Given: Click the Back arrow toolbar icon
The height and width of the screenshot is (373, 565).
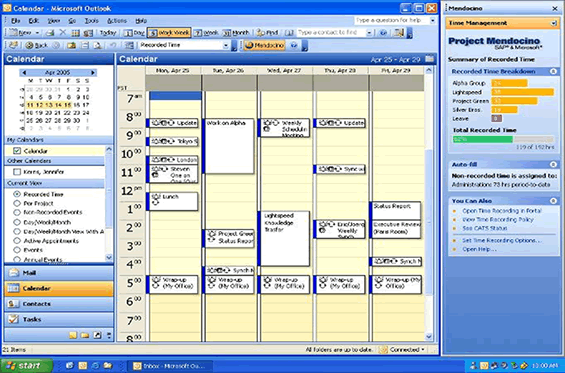Looking at the screenshot, I should tap(37, 45).
